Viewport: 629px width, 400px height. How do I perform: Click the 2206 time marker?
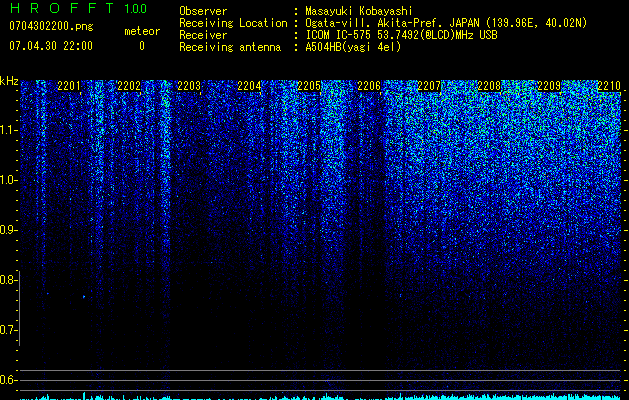[x=369, y=86]
